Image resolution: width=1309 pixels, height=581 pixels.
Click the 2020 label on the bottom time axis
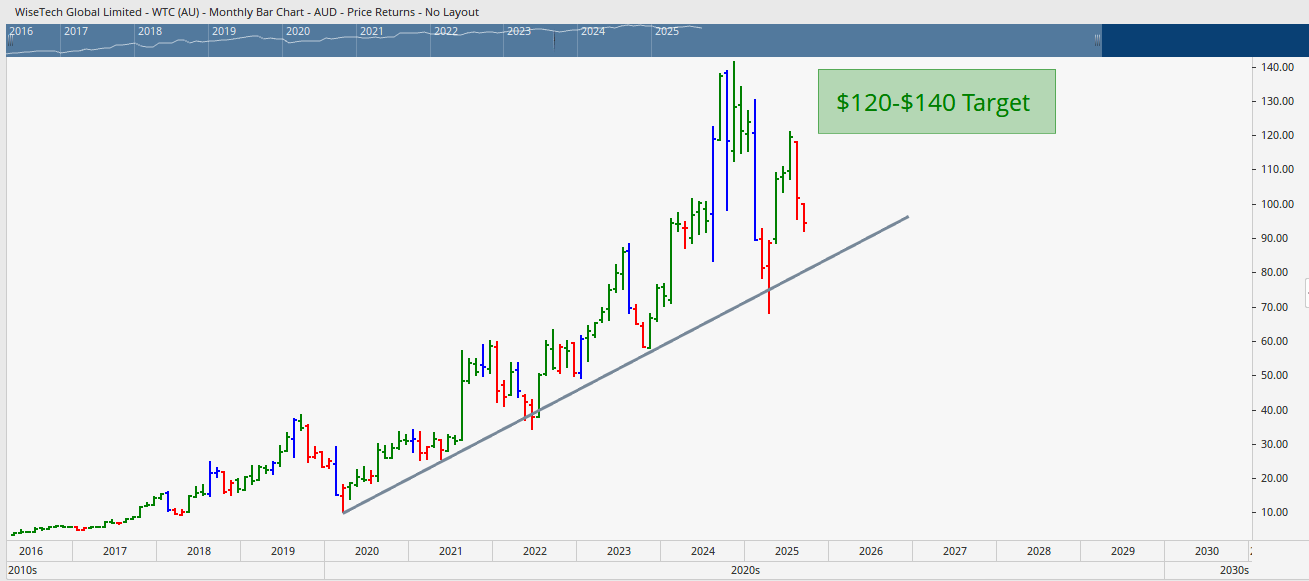[x=367, y=551]
